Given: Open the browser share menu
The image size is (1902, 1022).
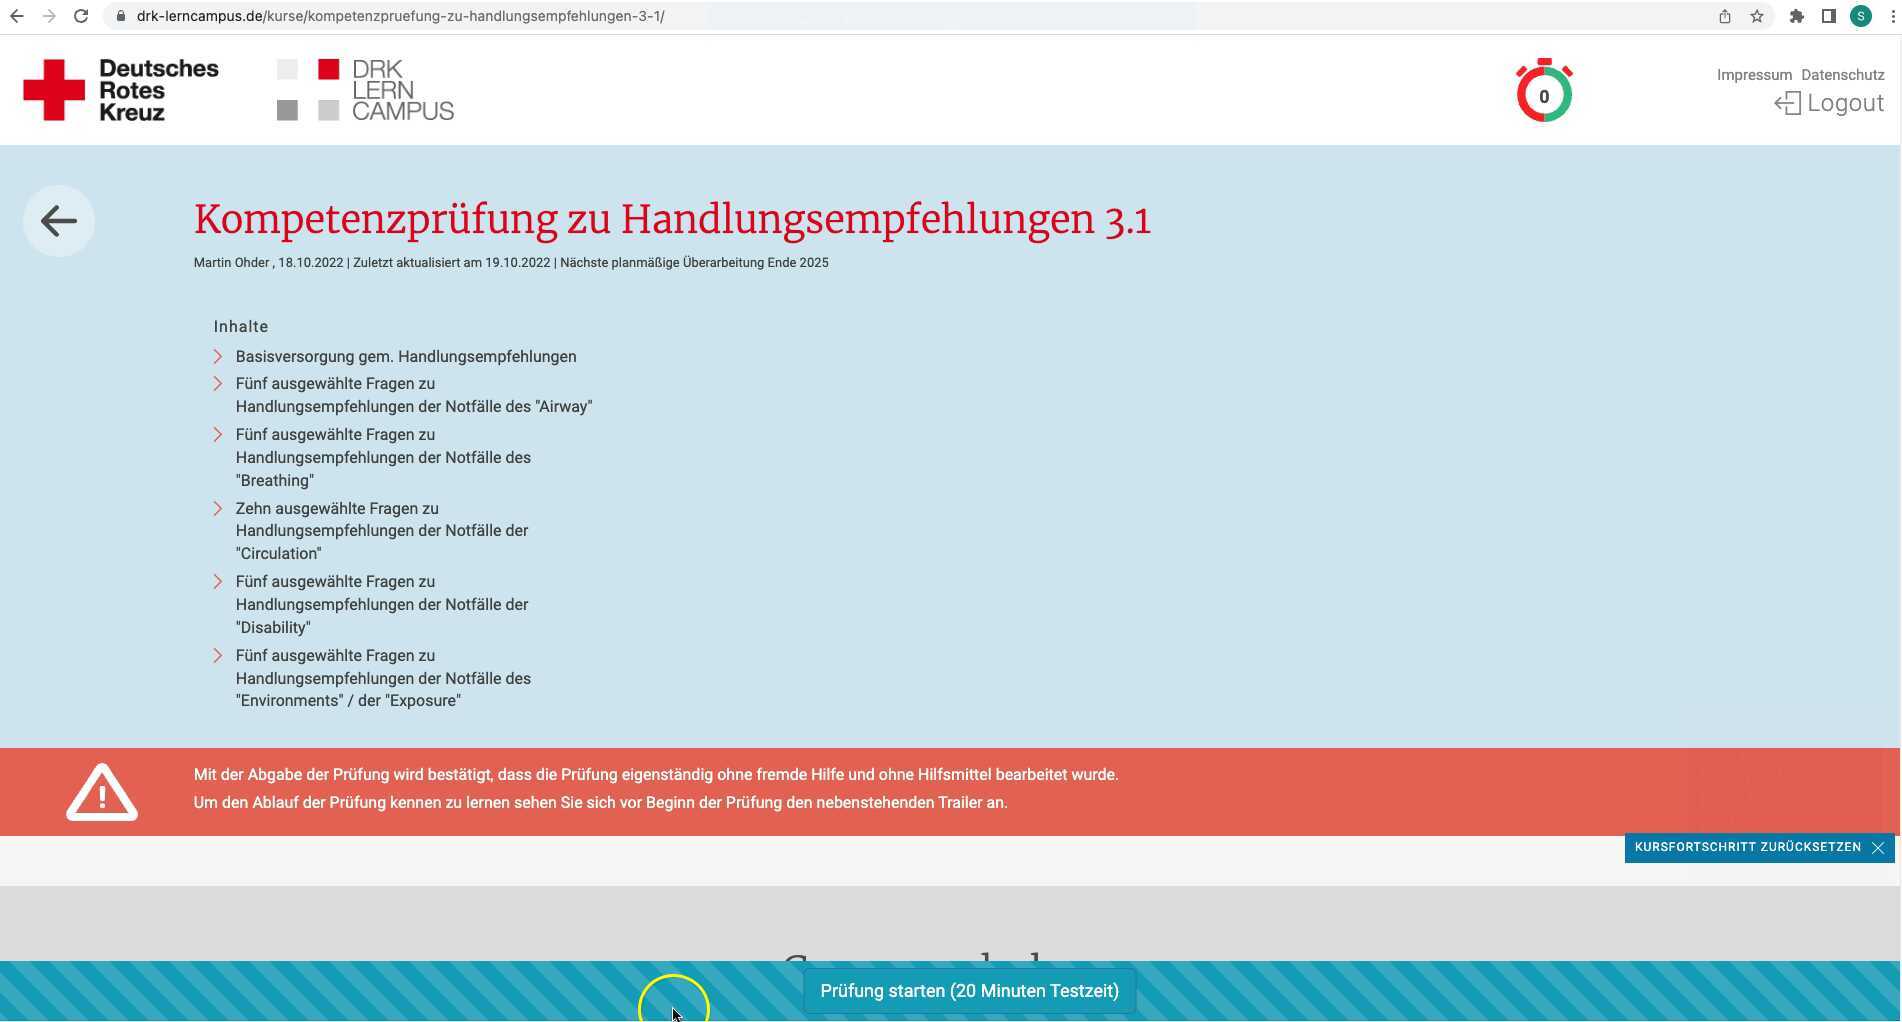Looking at the screenshot, I should (1722, 16).
